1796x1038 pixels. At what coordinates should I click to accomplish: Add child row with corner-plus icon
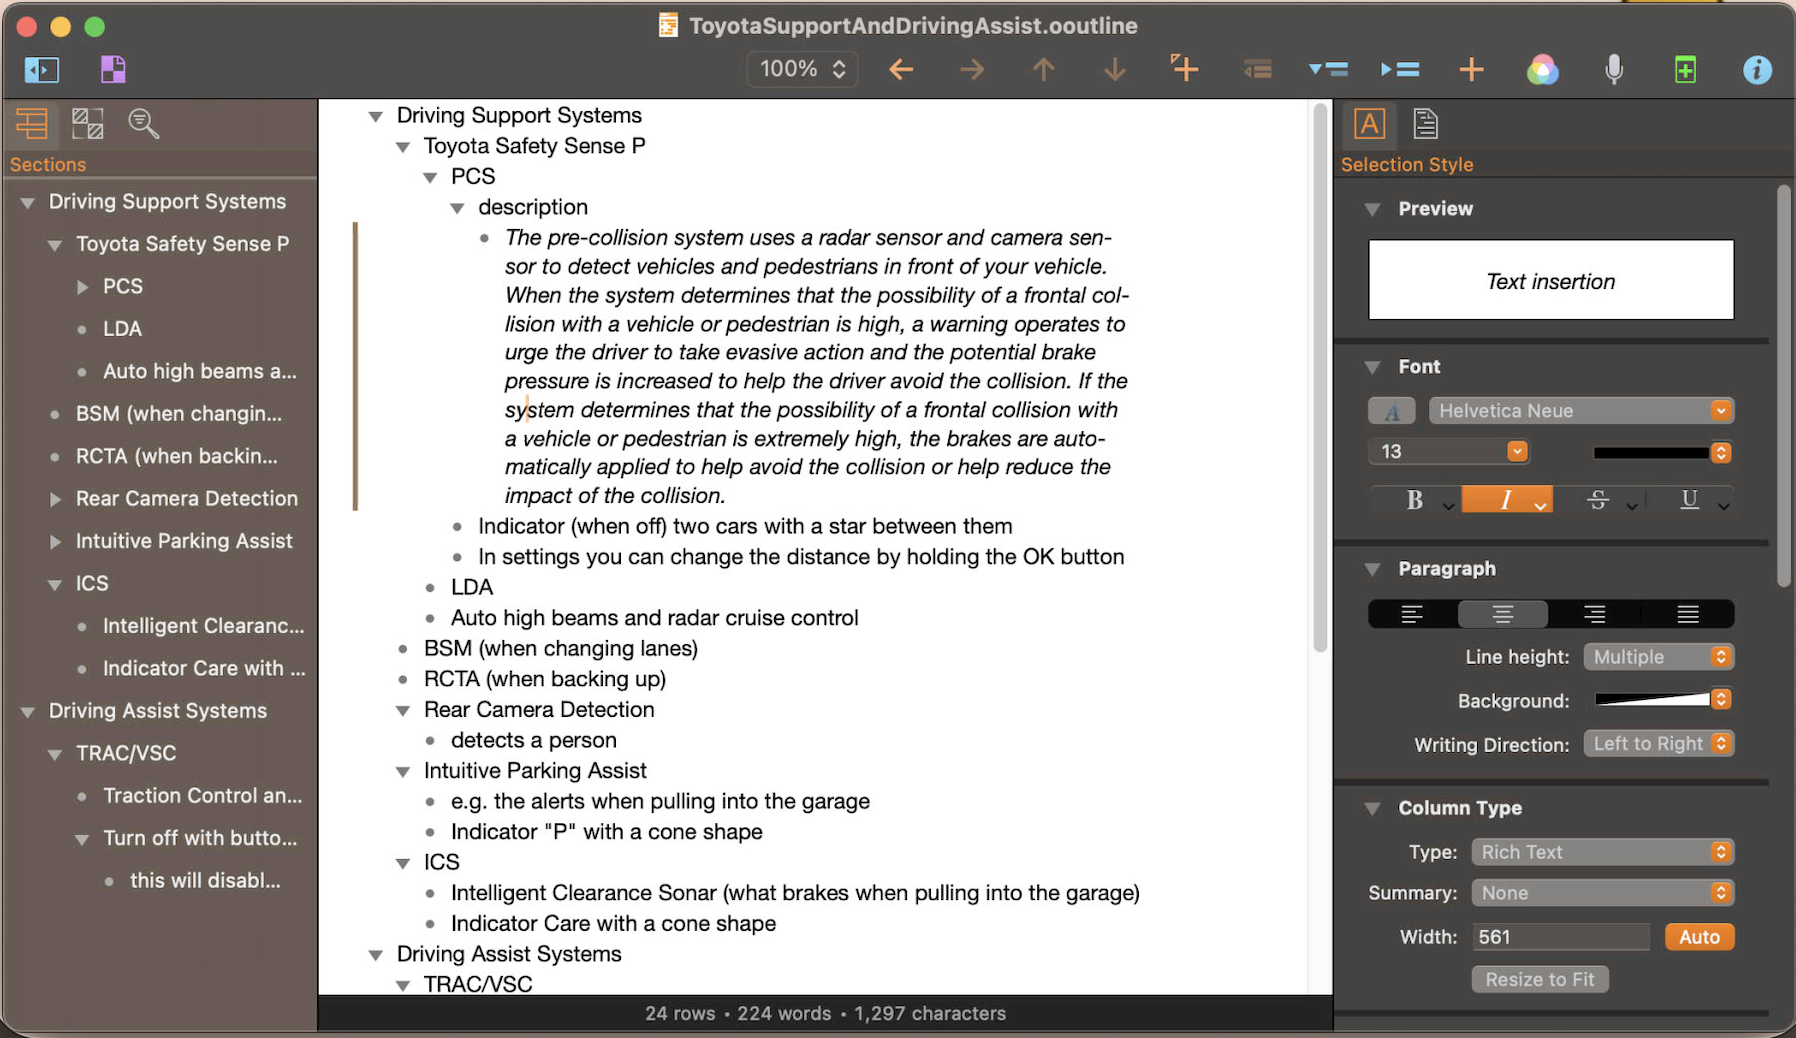pyautogui.click(x=1184, y=68)
